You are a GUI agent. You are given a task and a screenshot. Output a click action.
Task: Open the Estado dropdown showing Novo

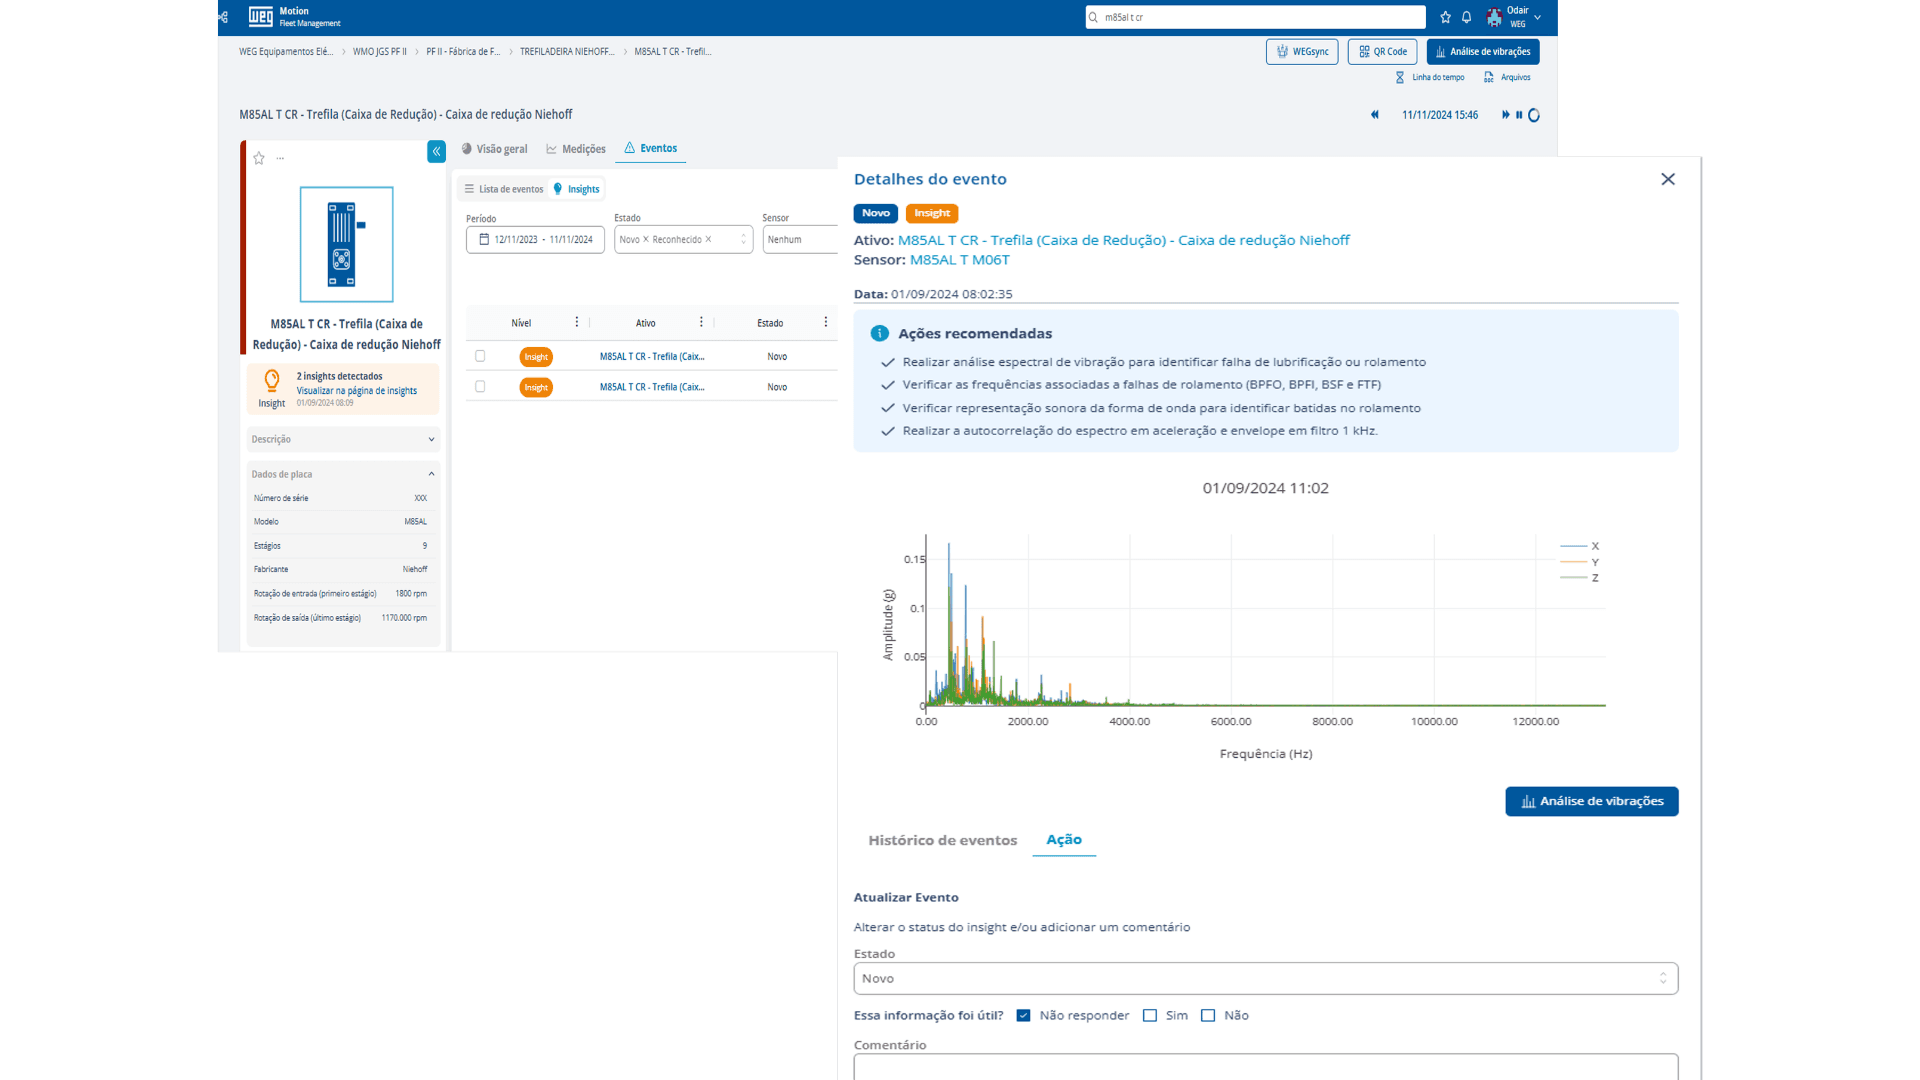[1265, 978]
